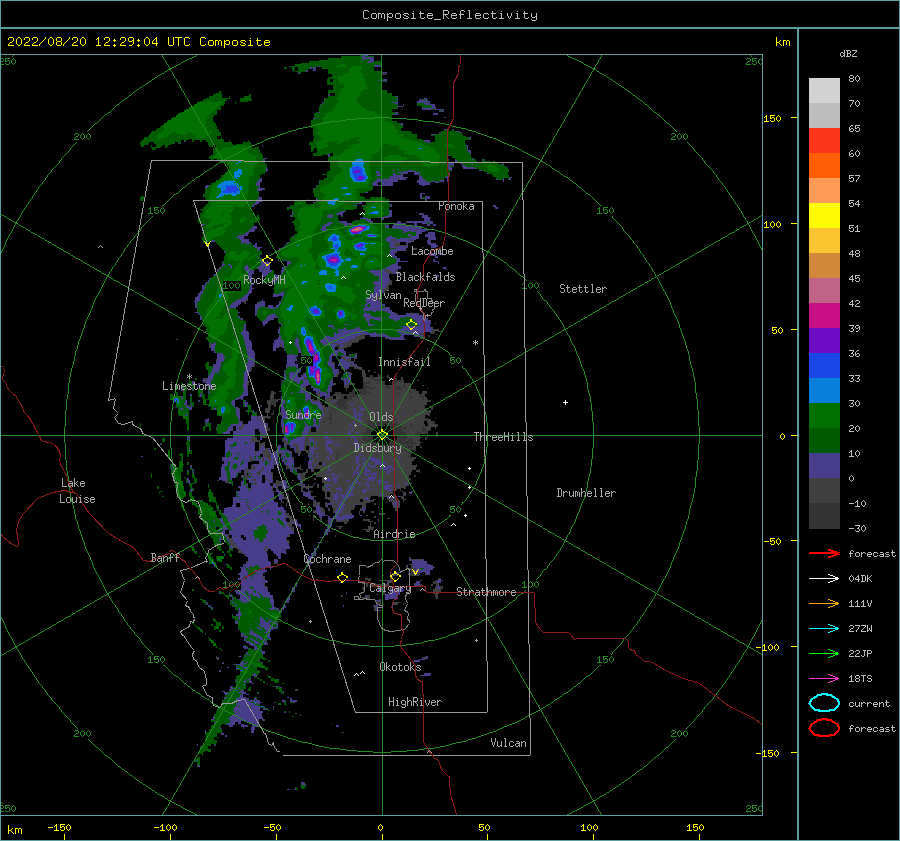Click the Innisfail town label
The image size is (900, 841).
click(404, 362)
